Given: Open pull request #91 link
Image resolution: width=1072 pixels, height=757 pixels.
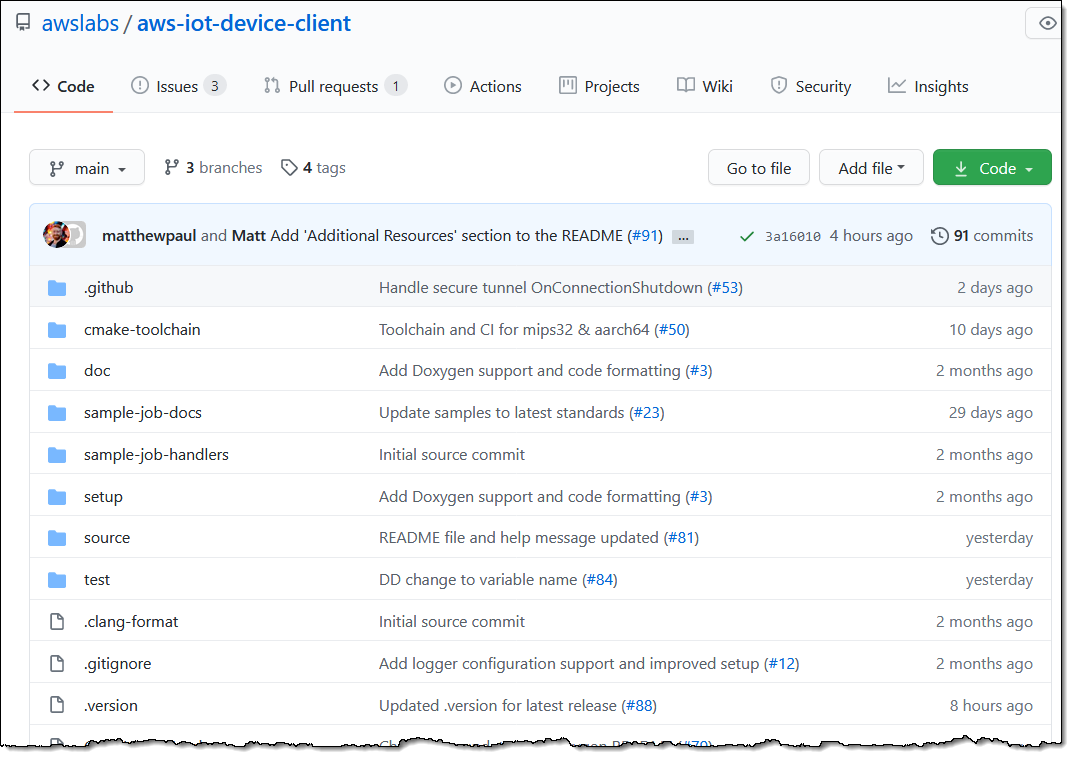Looking at the screenshot, I should click(x=645, y=235).
